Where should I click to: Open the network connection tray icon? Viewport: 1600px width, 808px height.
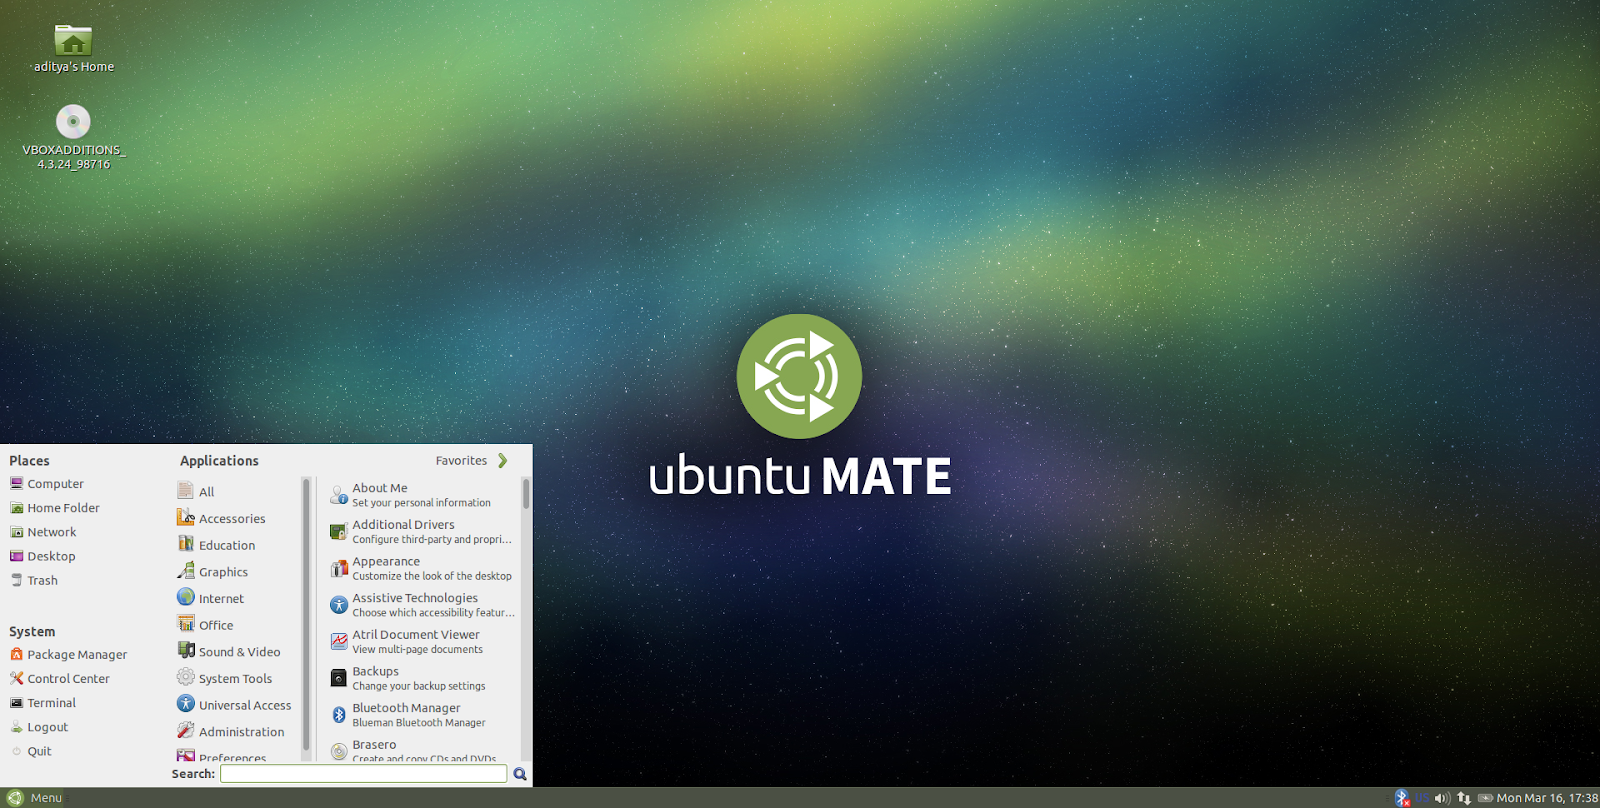point(1464,798)
